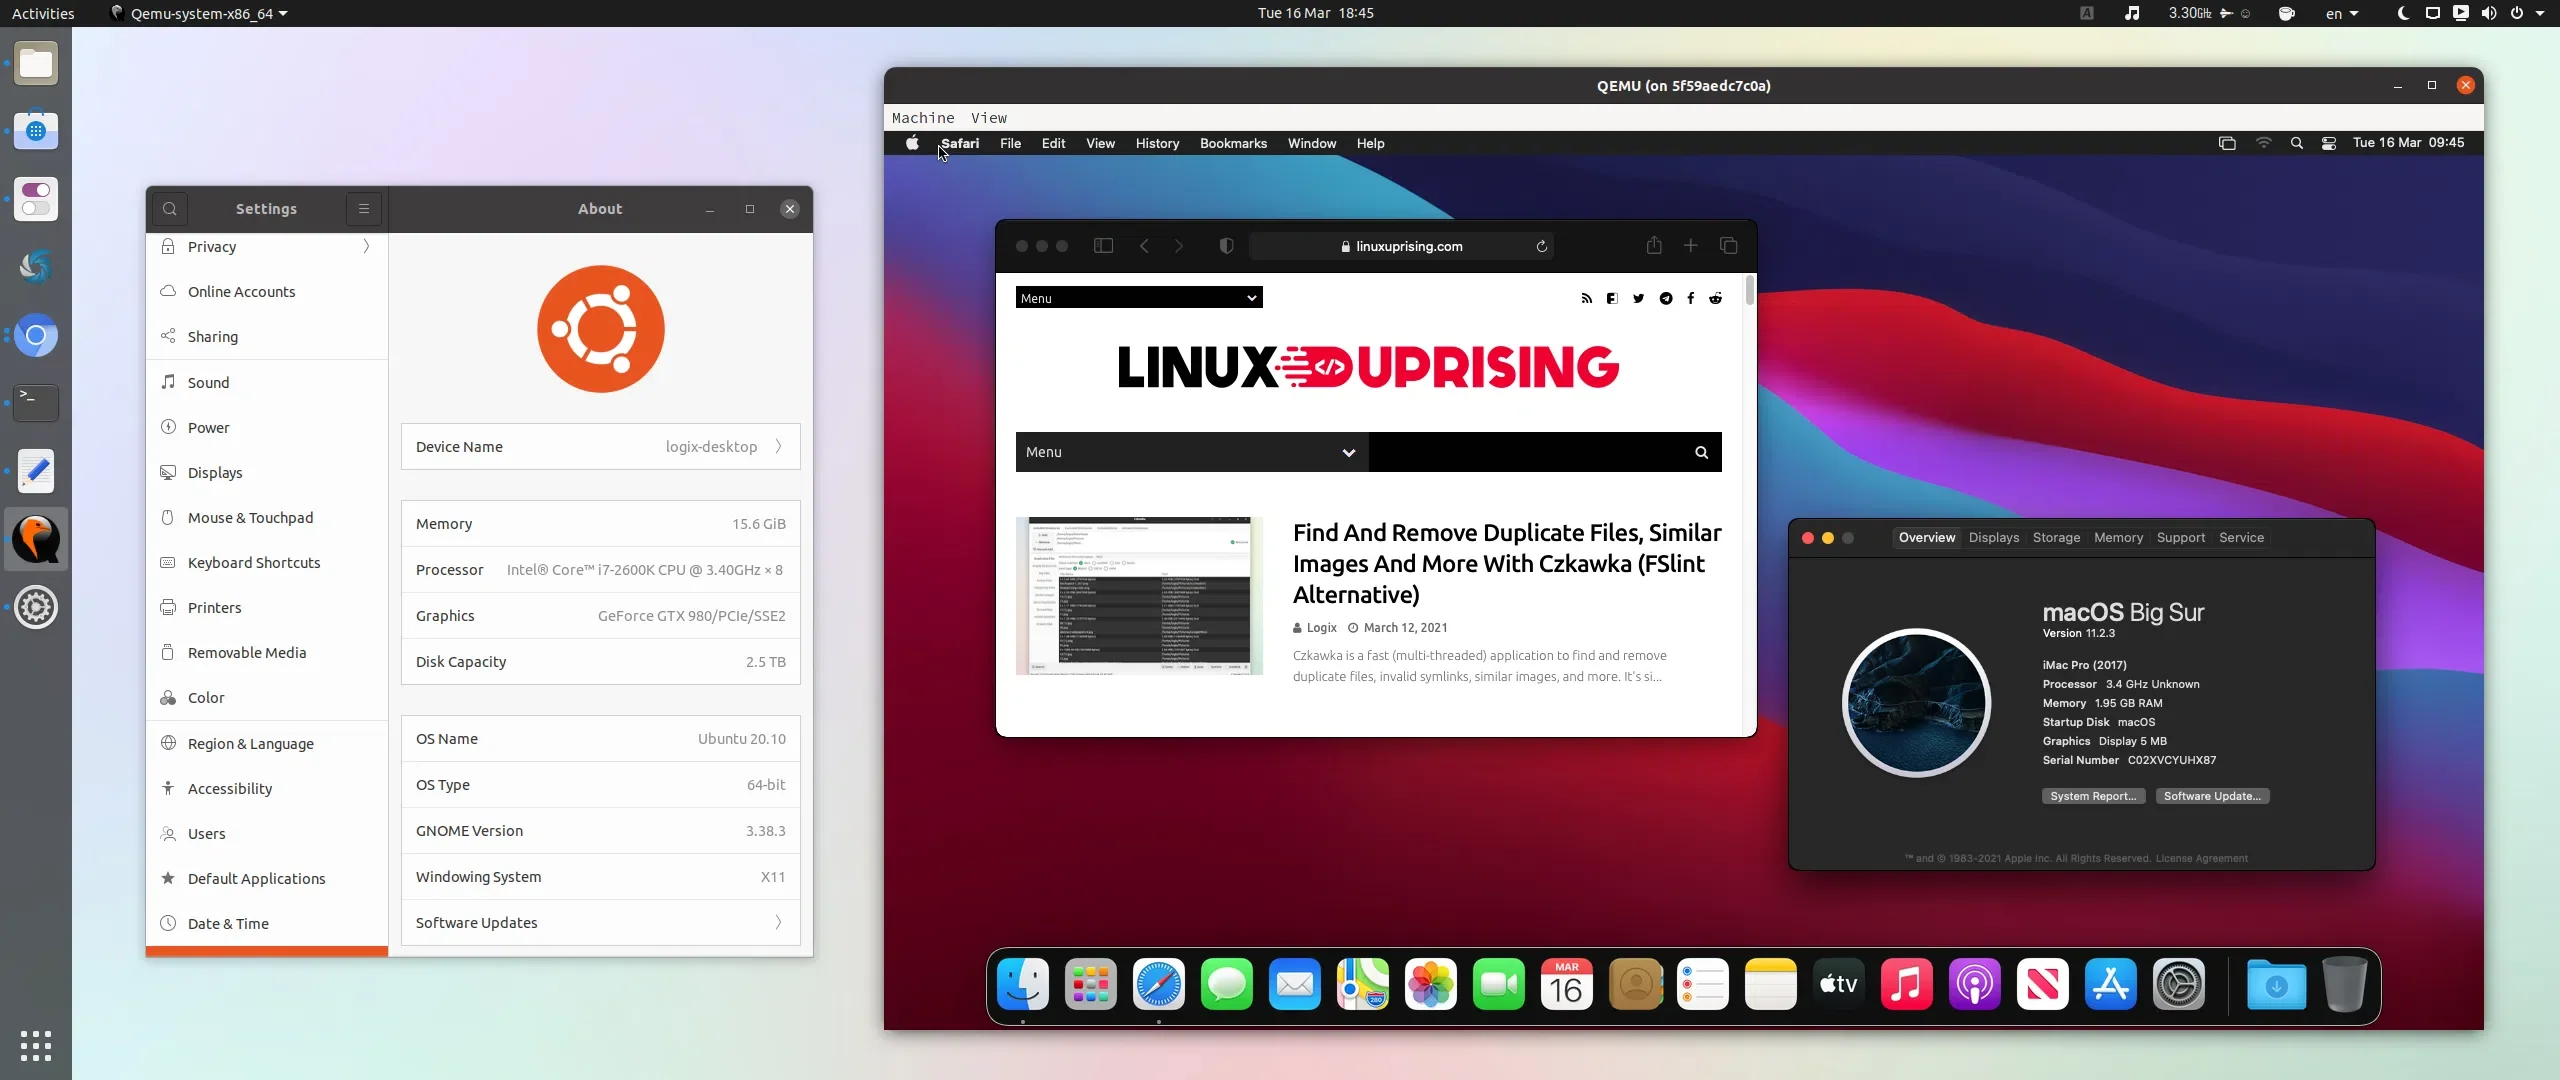
Task: Open Spotlight search in macOS menu bar
Action: tap(2296, 143)
